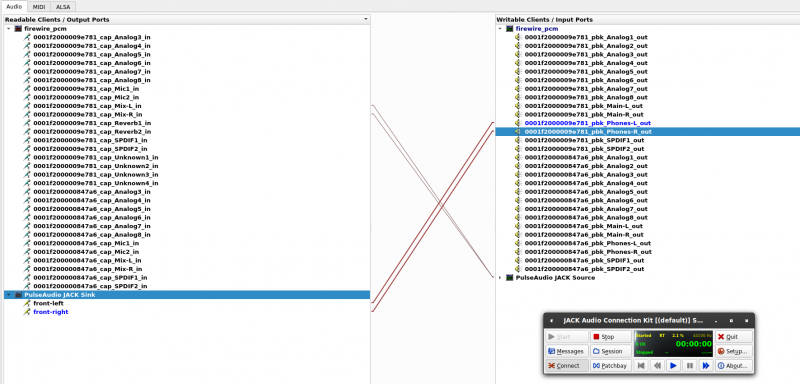
Task: Switch to the Audio tab
Action: point(14,7)
